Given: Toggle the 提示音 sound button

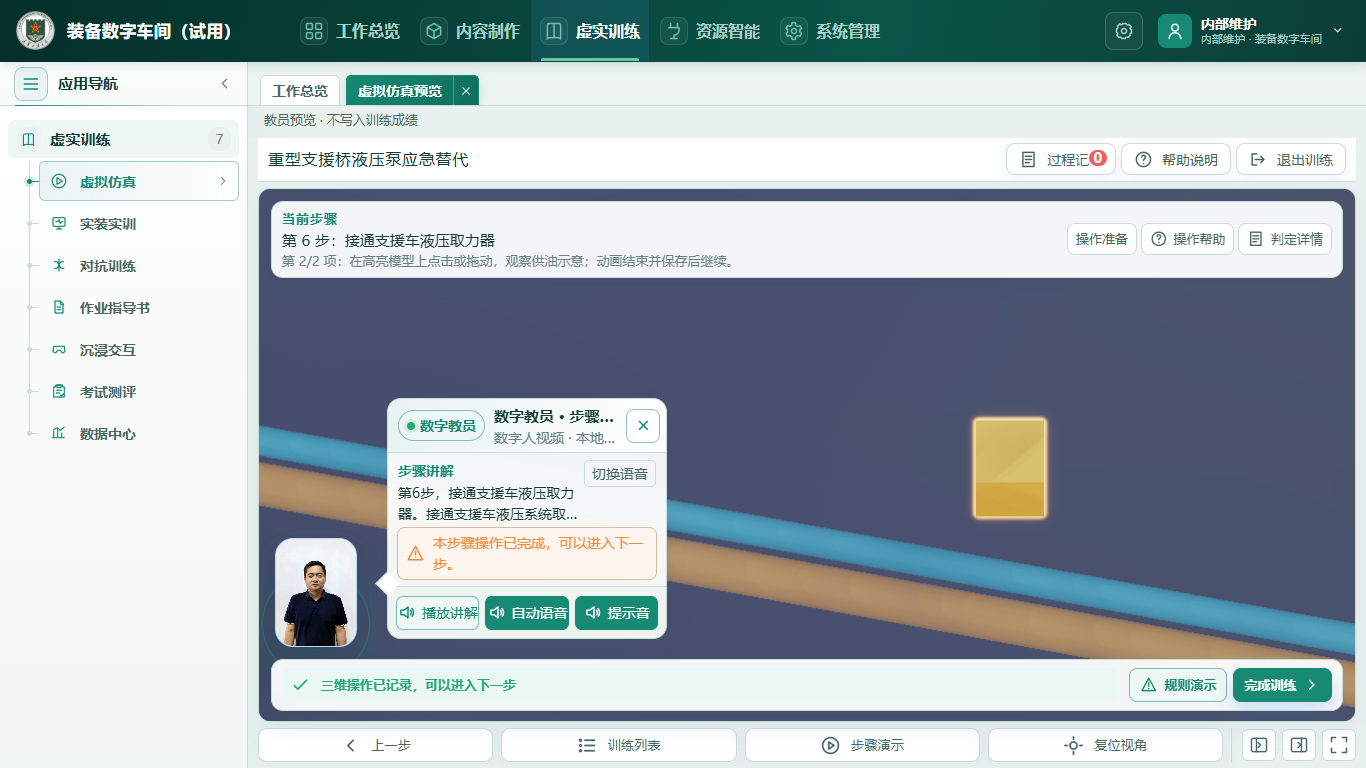Looking at the screenshot, I should 617,613.
